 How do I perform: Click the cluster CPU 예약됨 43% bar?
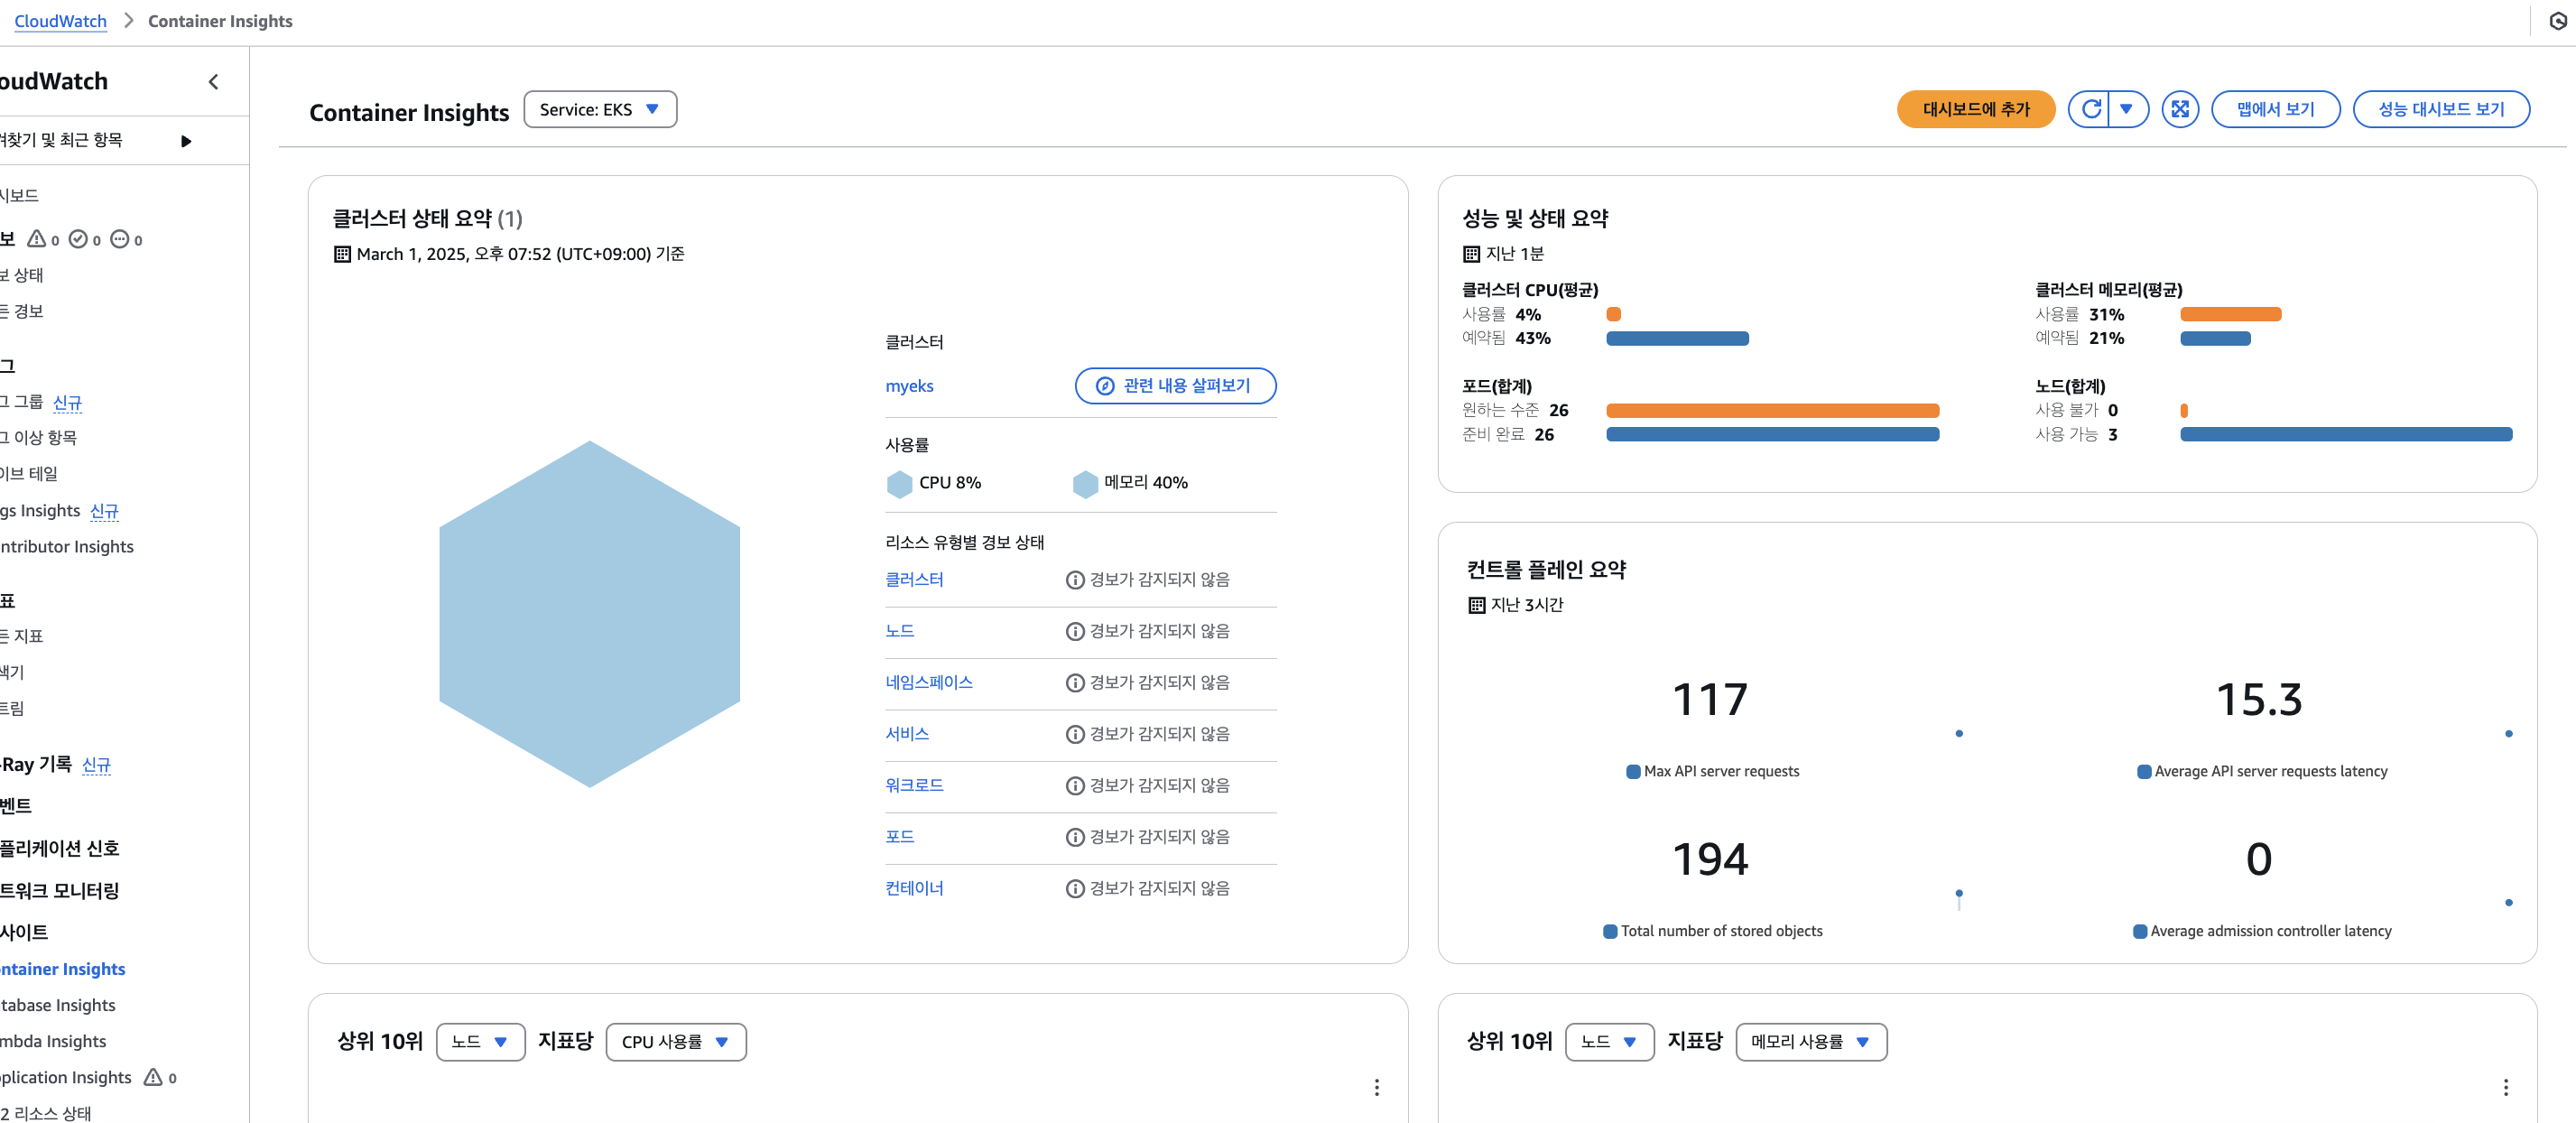1677,339
